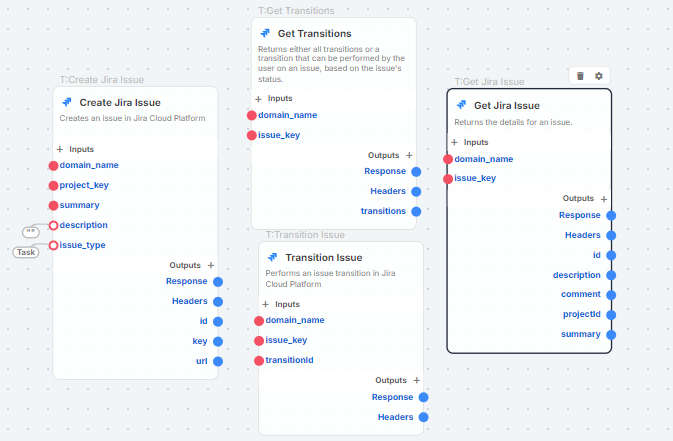The height and width of the screenshot is (441, 673).
Task: Select key output port on Create Jira Issue
Action: [218, 341]
